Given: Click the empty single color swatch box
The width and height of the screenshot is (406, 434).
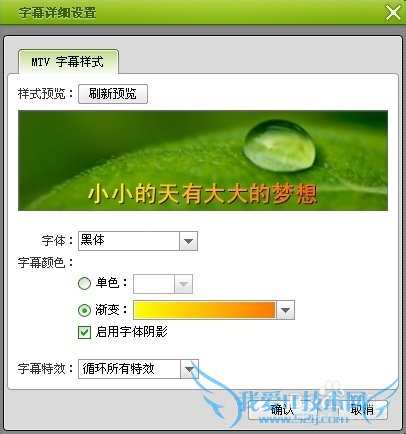Looking at the screenshot, I should pos(154,284).
